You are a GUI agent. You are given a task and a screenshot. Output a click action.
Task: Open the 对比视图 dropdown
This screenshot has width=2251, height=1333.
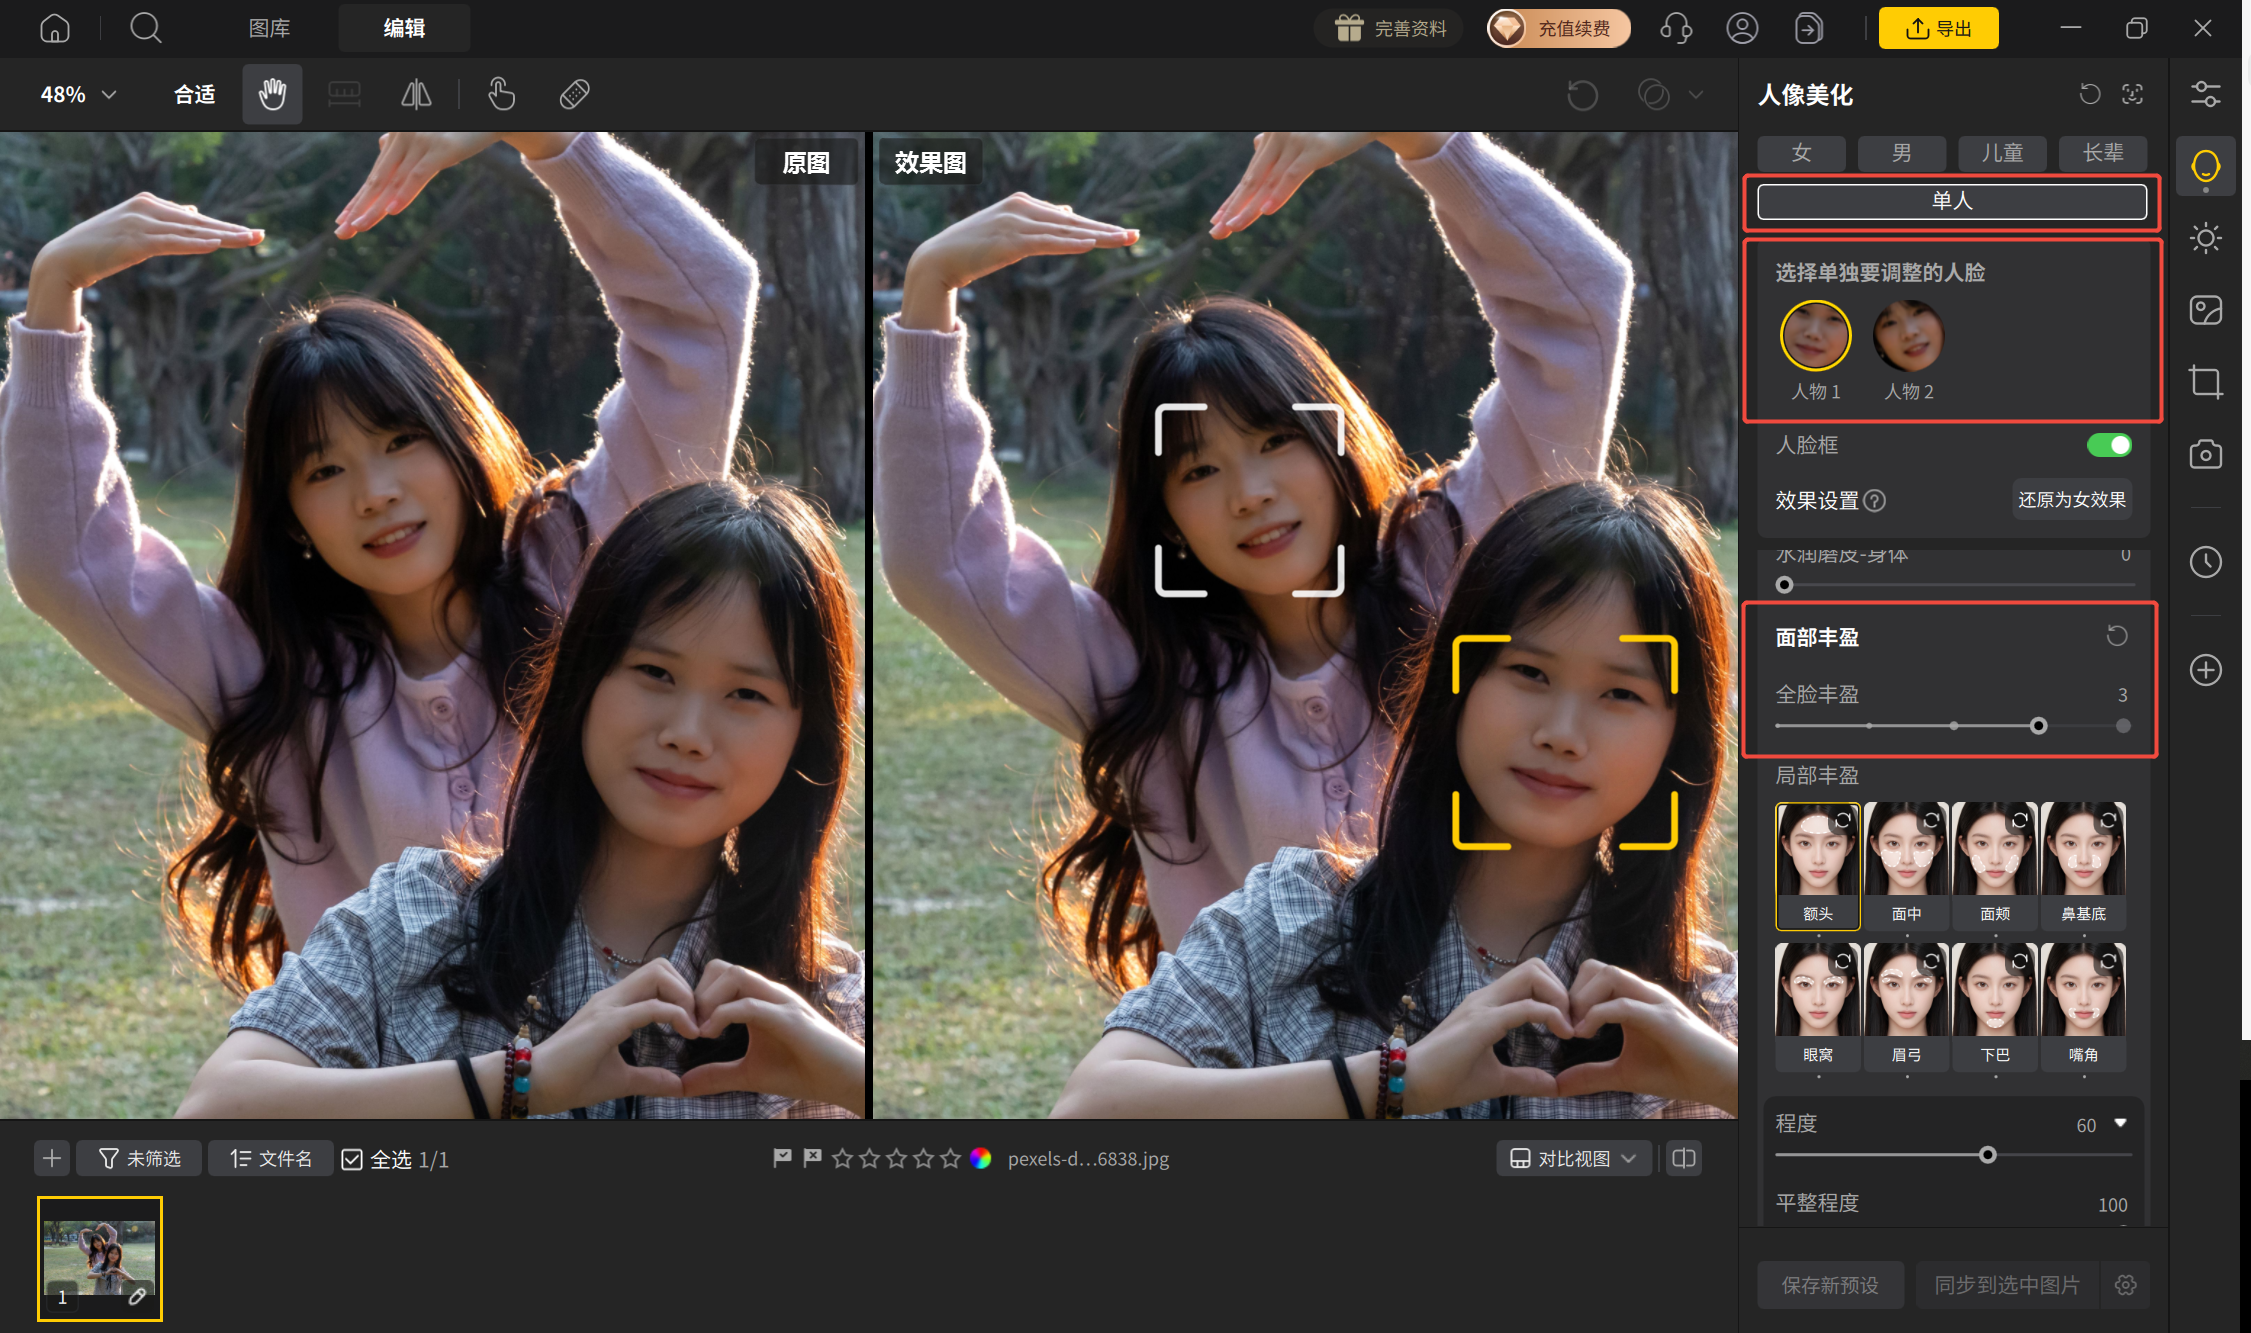pyautogui.click(x=1573, y=1158)
